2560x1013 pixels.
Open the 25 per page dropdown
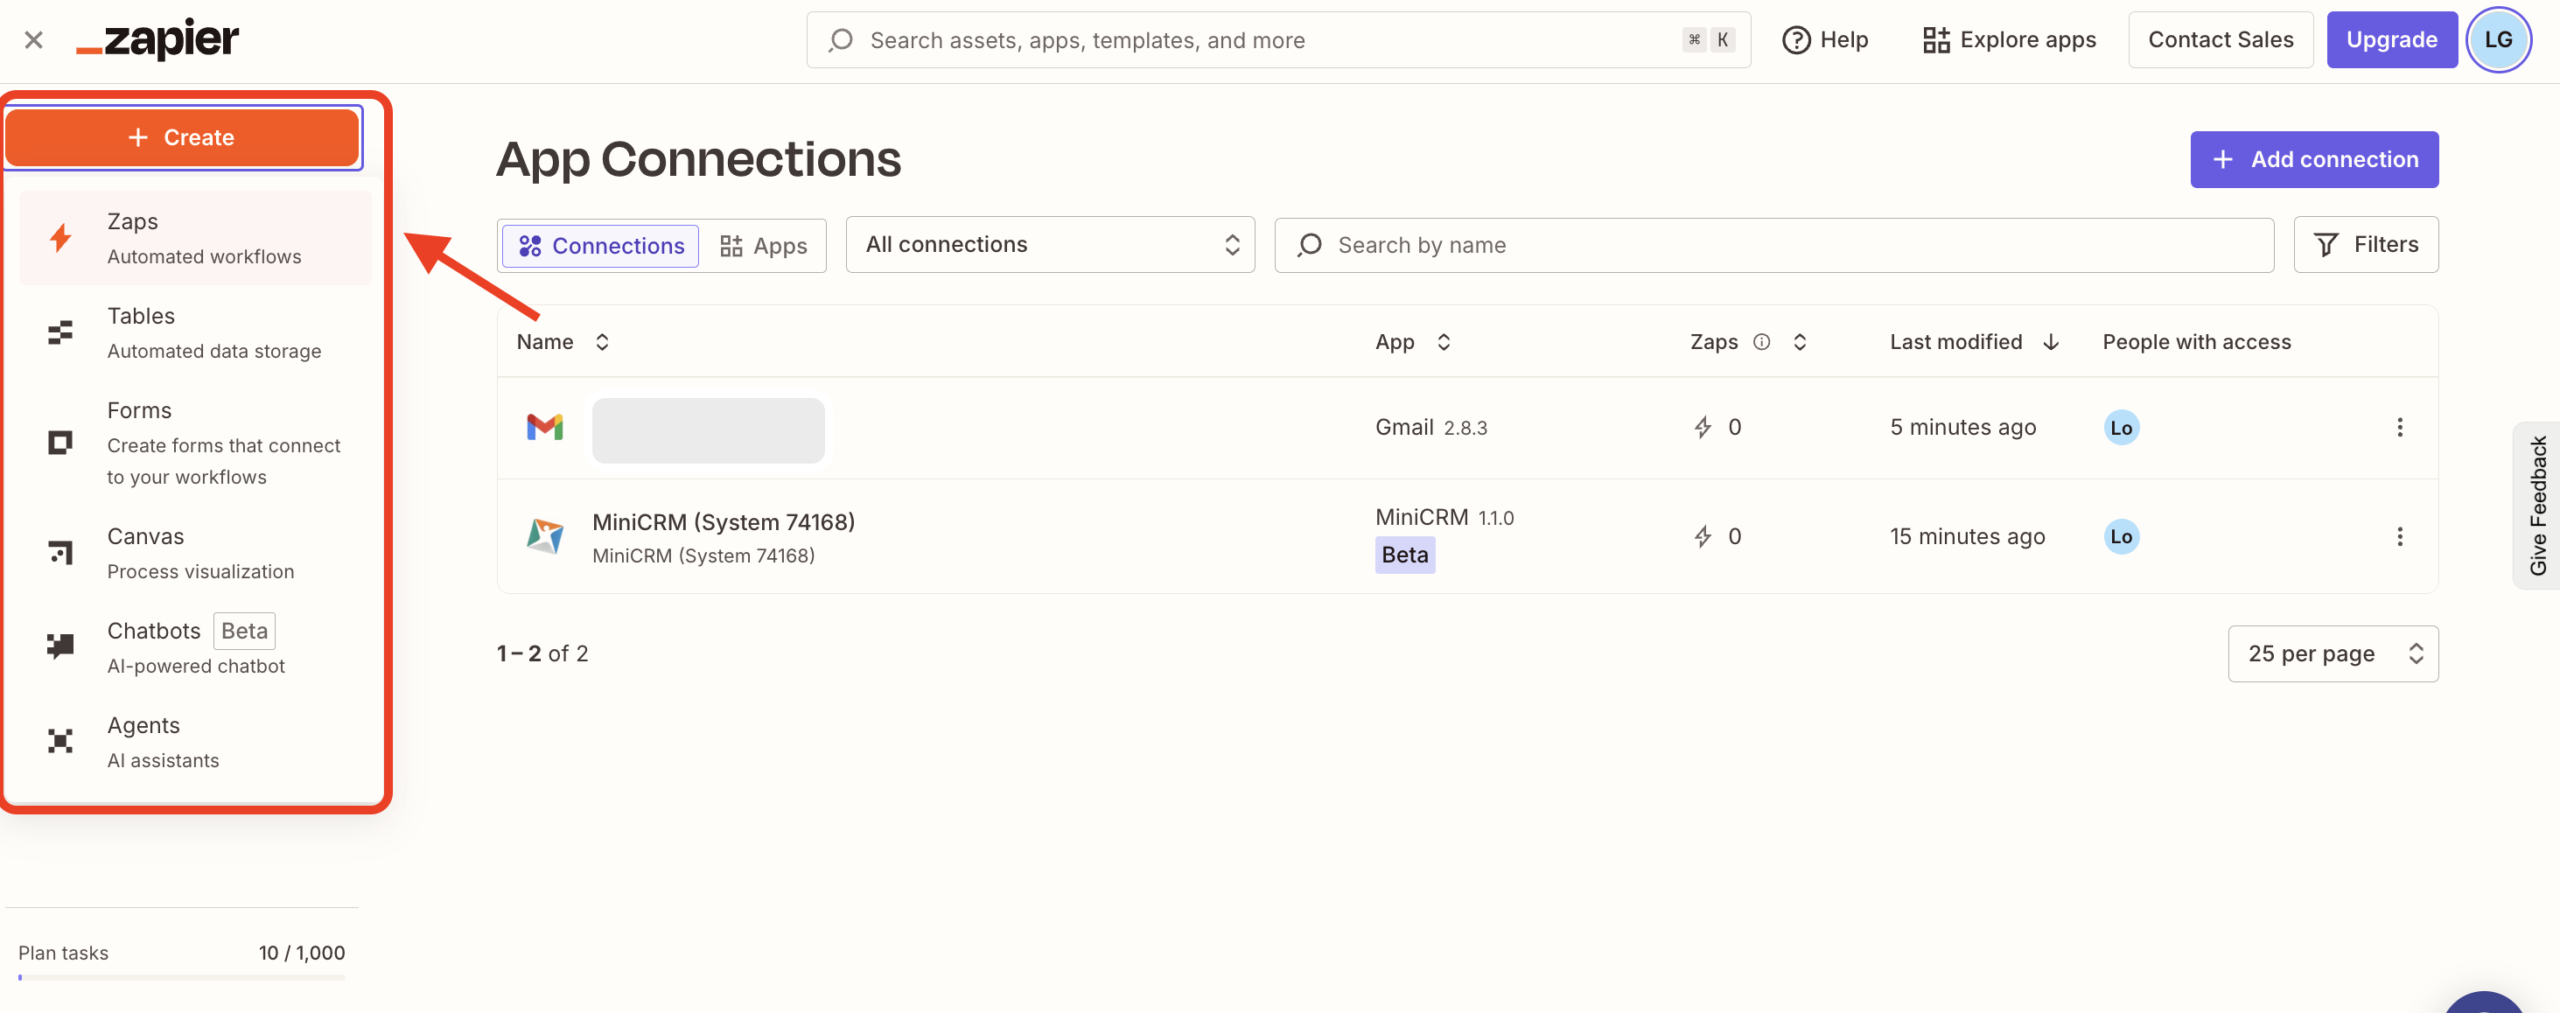pyautogui.click(x=2332, y=654)
